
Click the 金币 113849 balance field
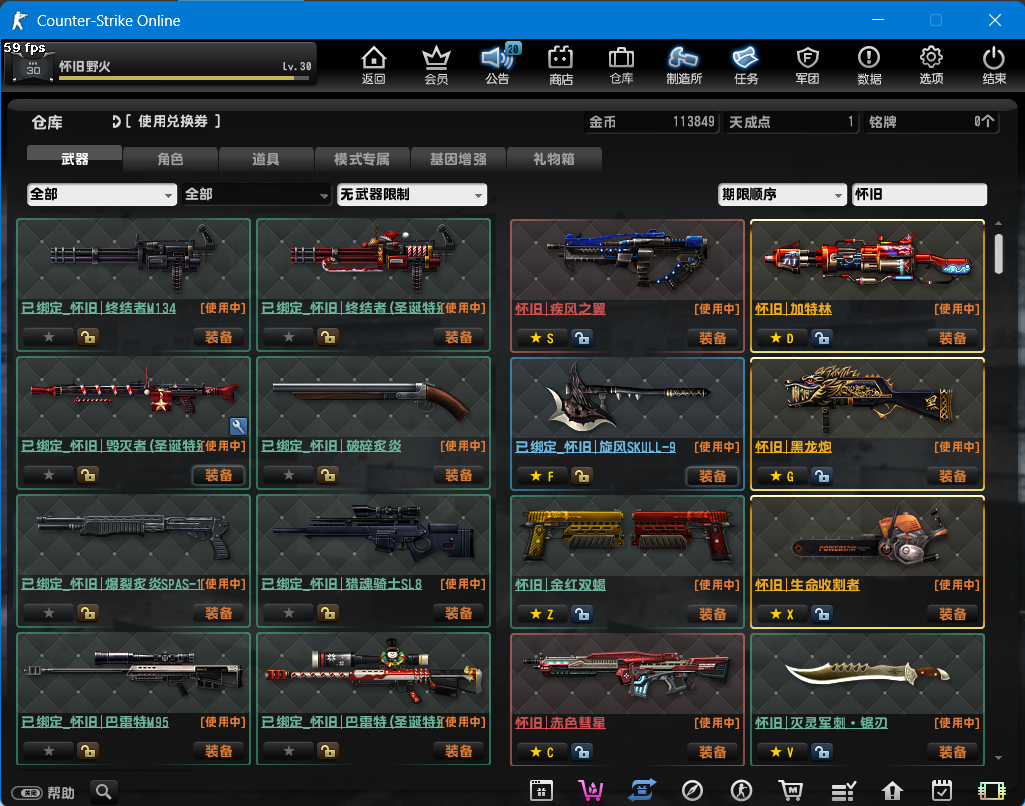click(x=651, y=122)
